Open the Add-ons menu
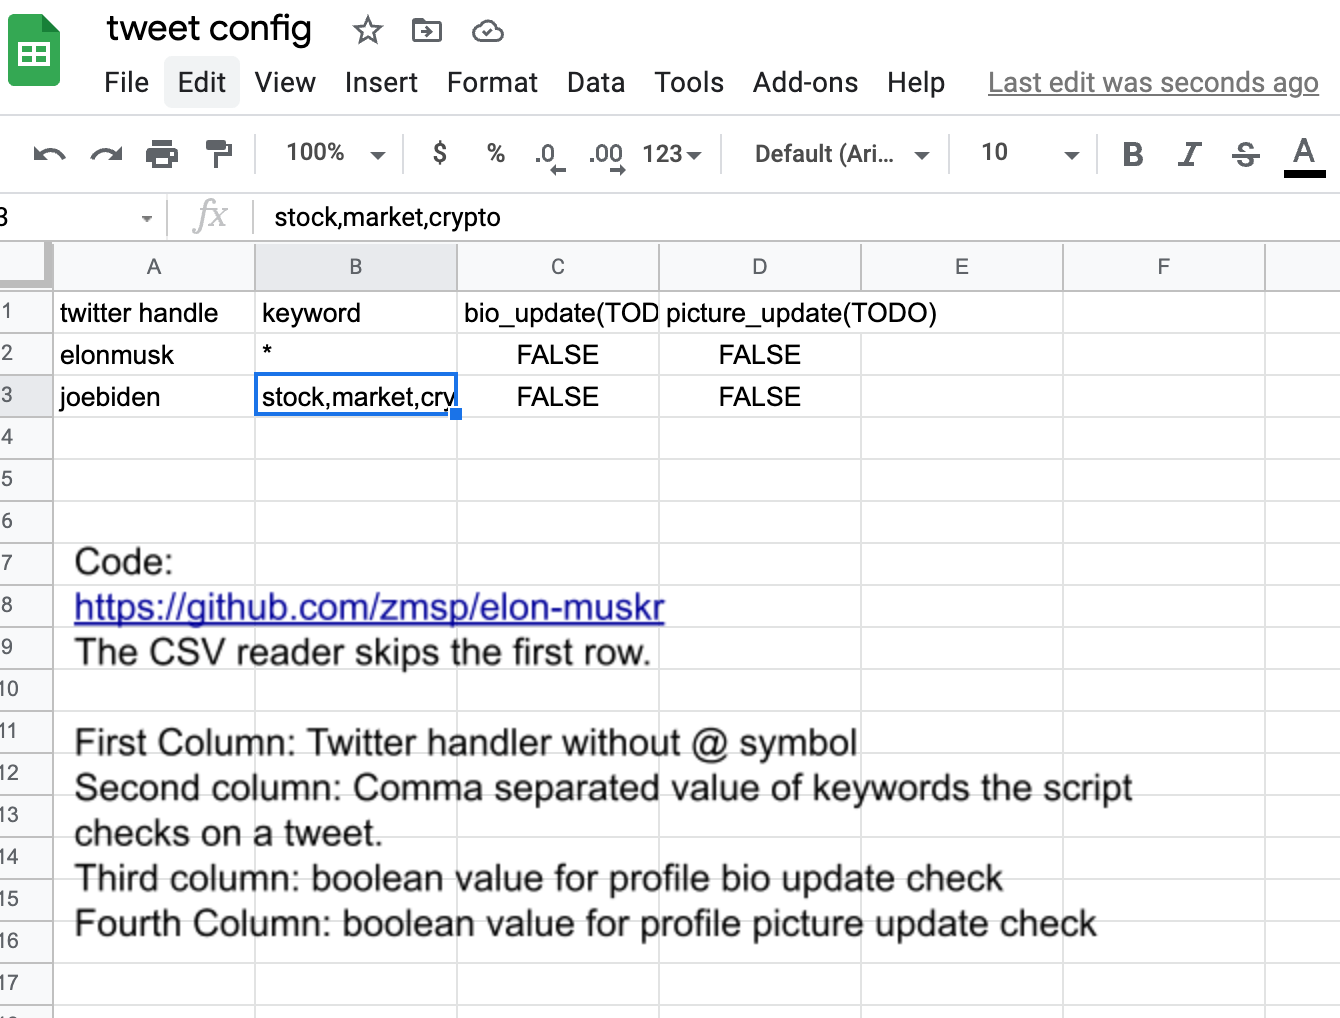1340x1018 pixels. 805,82
